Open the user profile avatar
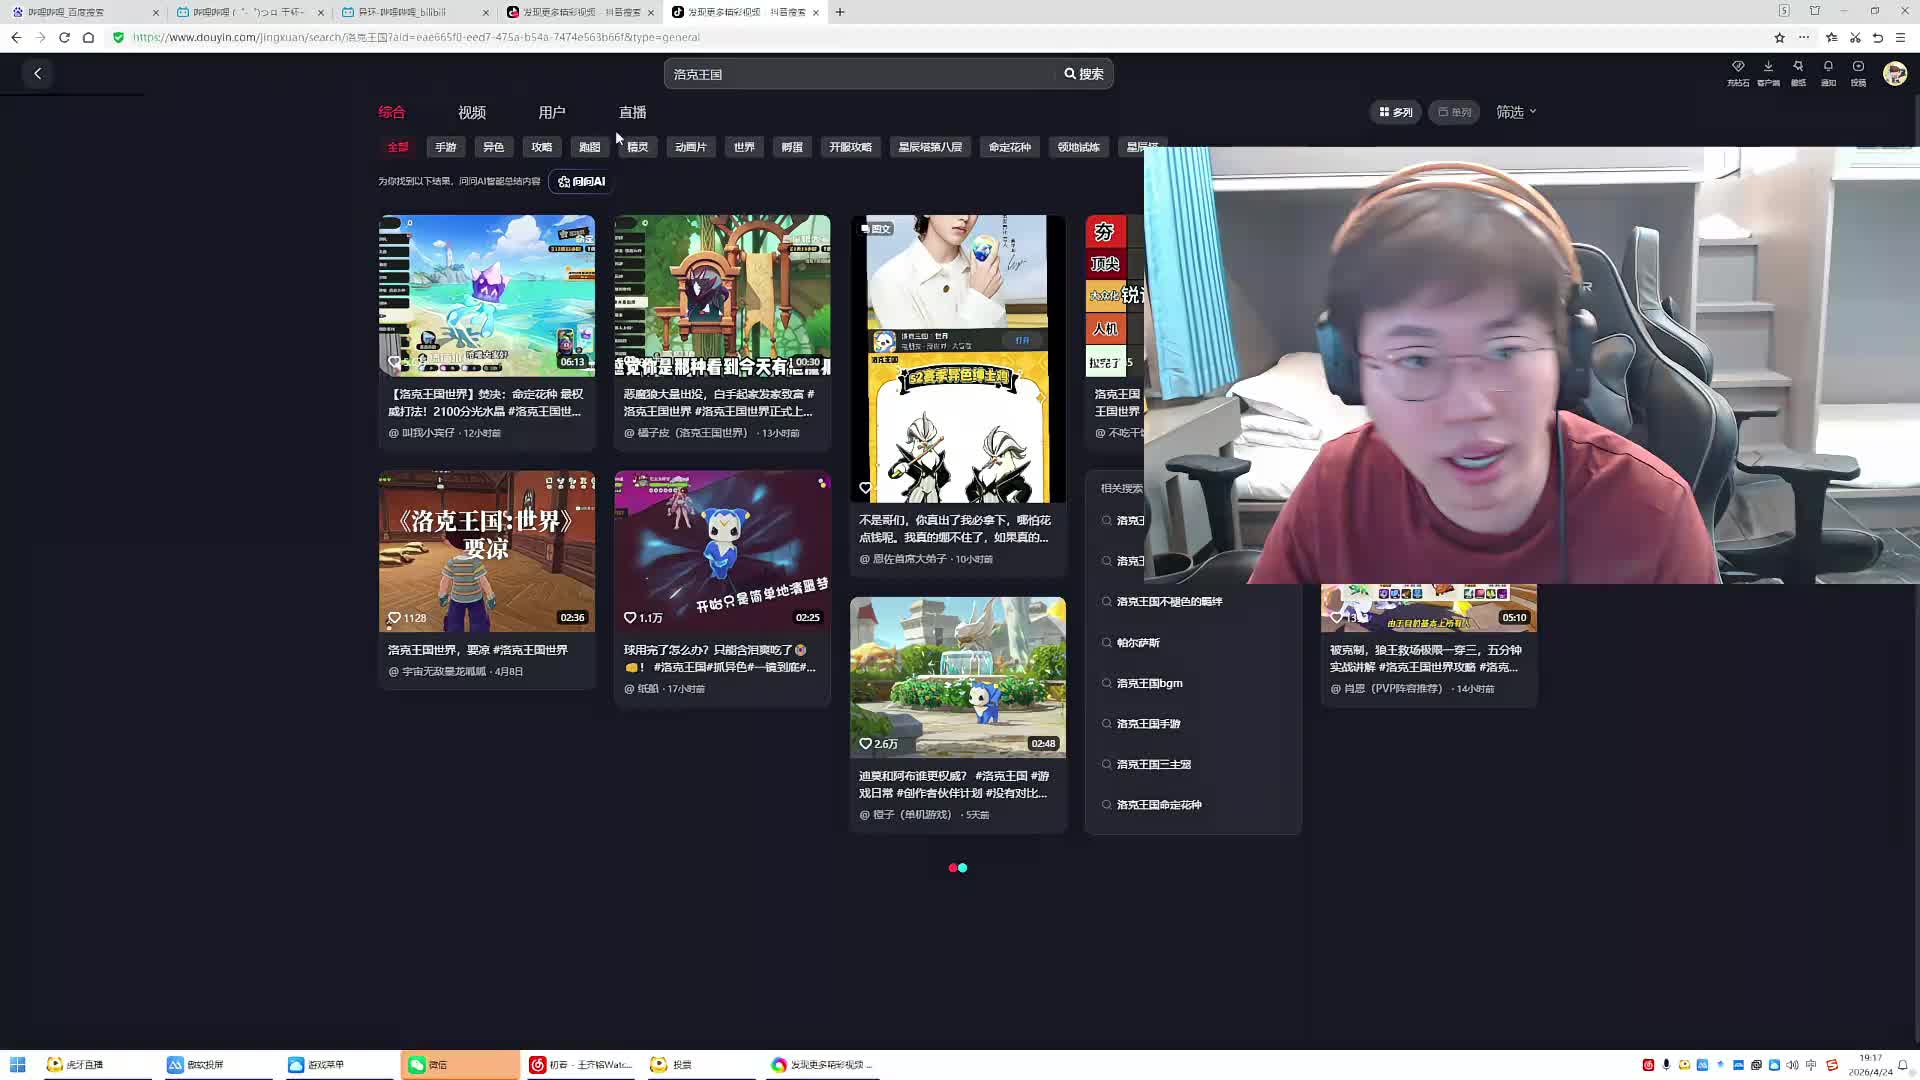The image size is (1920, 1080). [x=1894, y=73]
